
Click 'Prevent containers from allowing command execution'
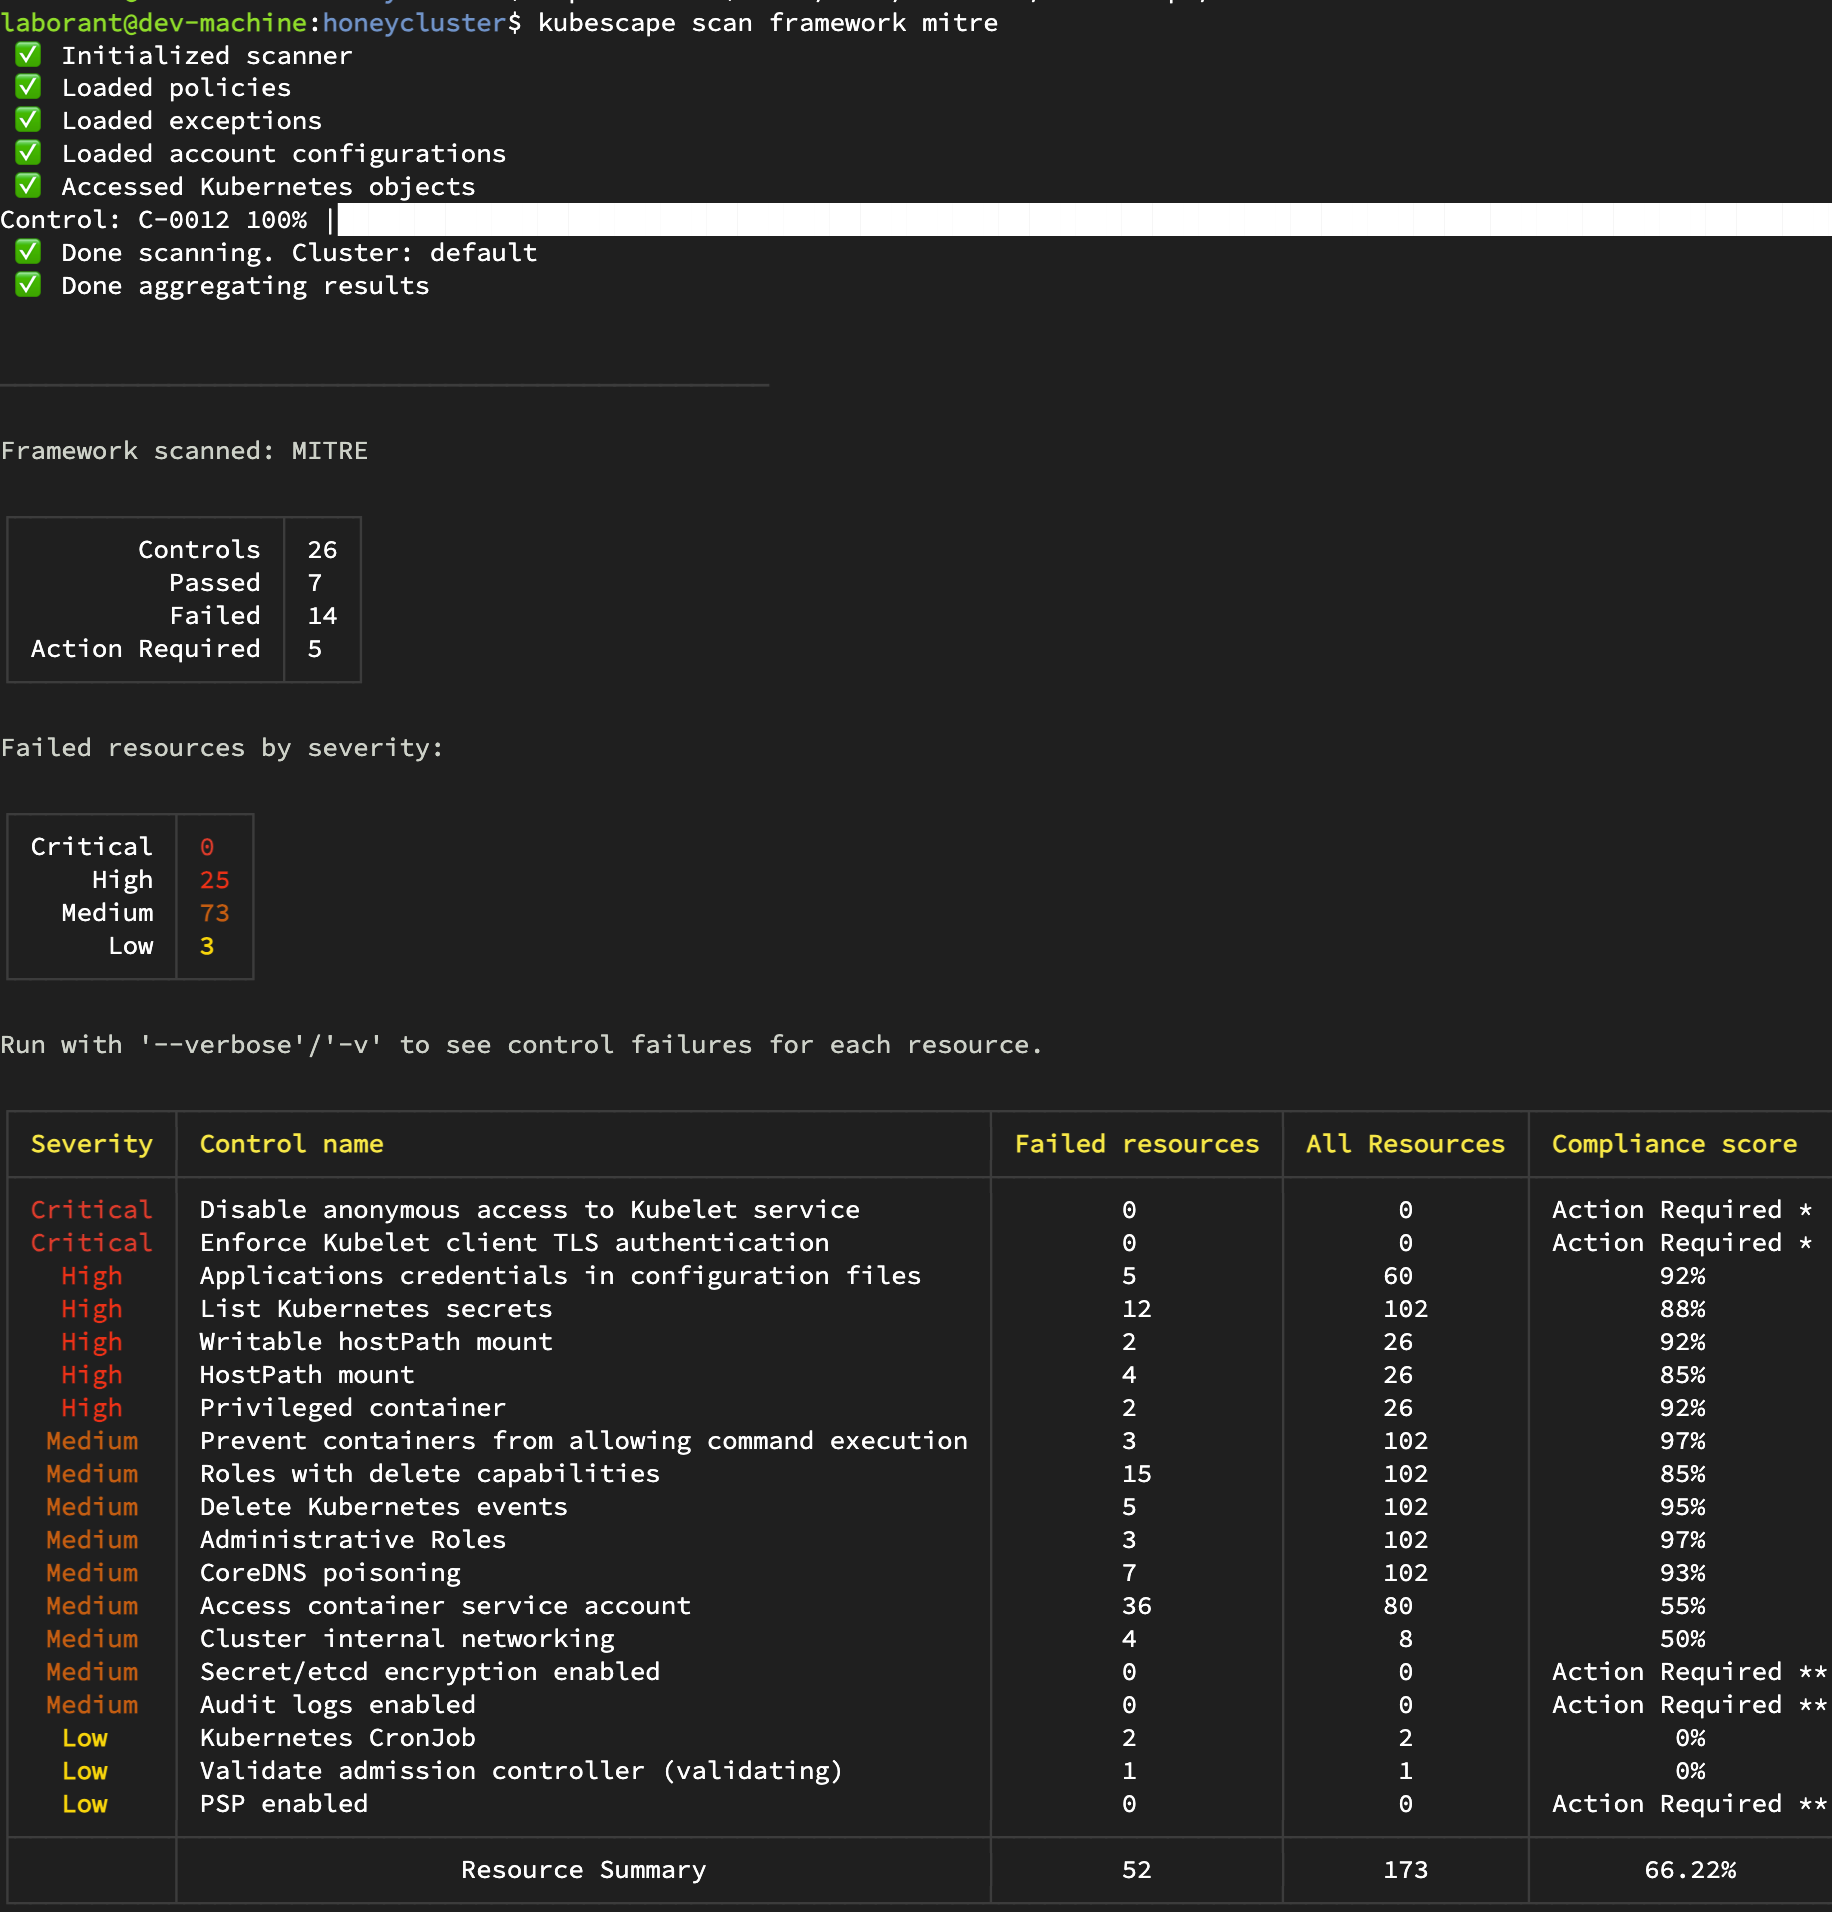tap(584, 1441)
